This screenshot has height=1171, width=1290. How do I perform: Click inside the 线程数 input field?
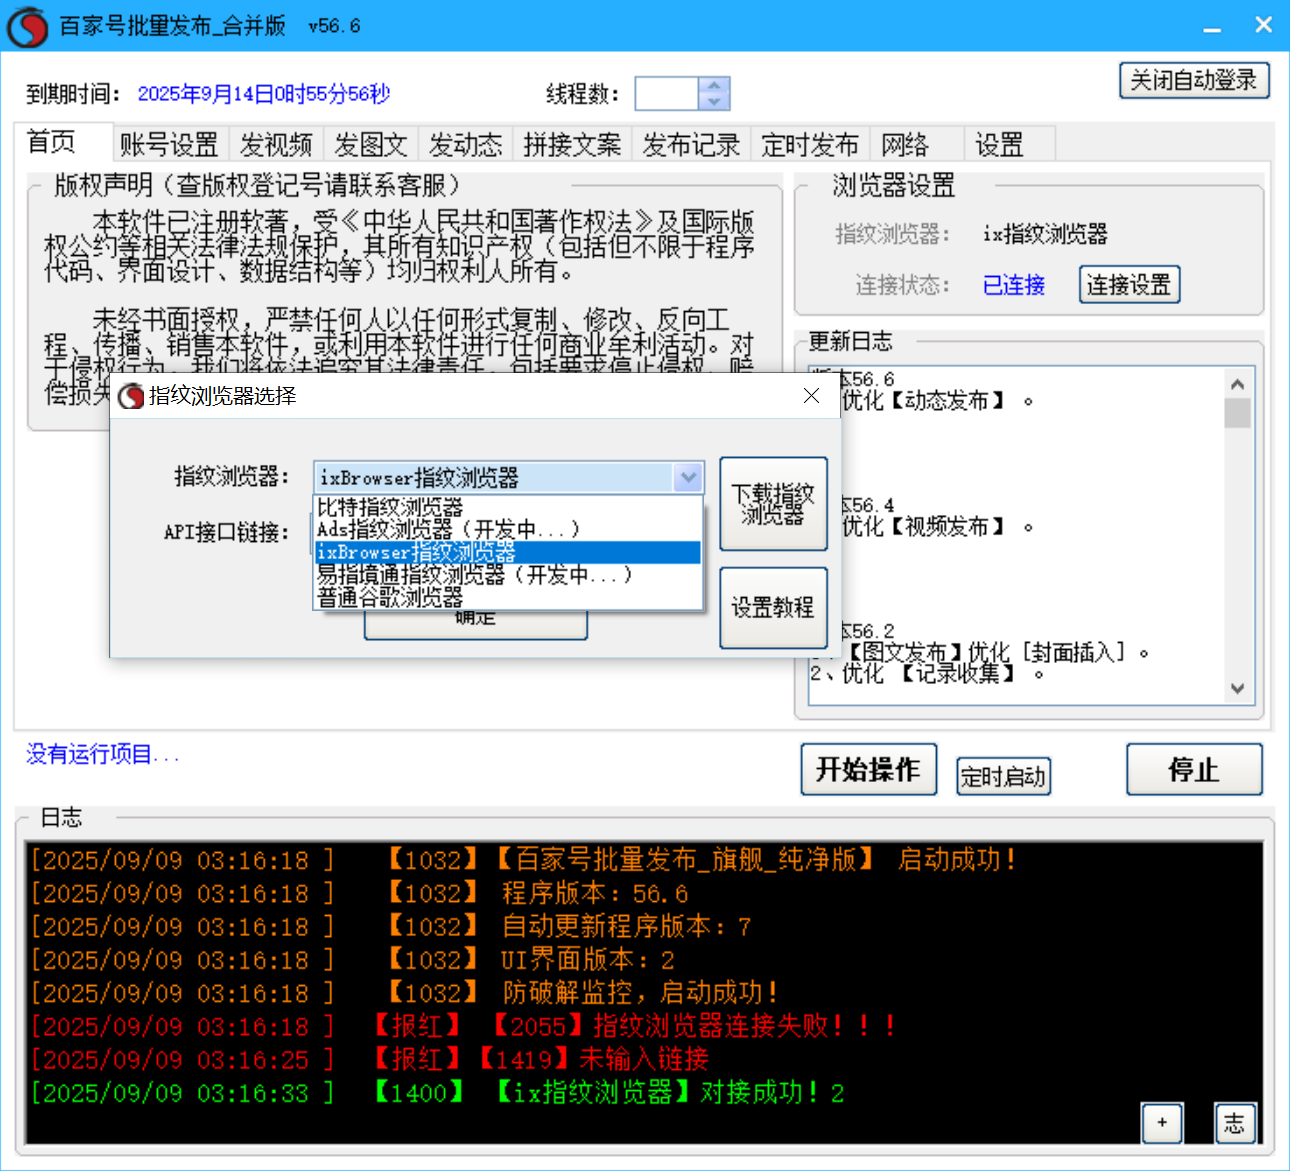click(x=665, y=93)
